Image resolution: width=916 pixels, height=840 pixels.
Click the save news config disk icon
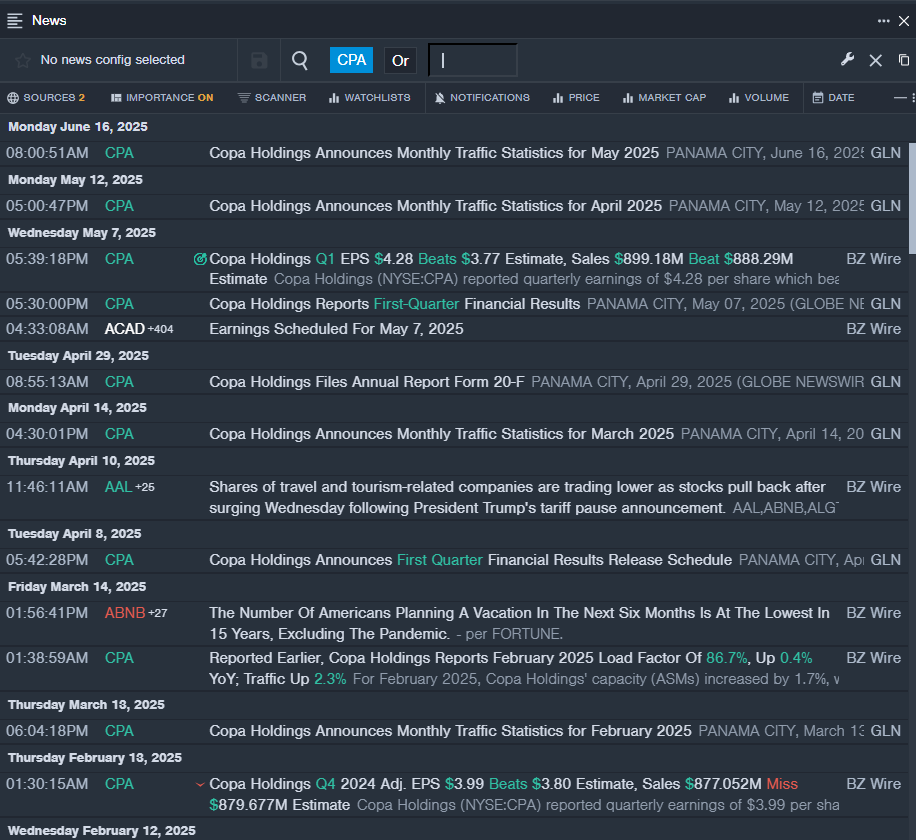pyautogui.click(x=259, y=61)
